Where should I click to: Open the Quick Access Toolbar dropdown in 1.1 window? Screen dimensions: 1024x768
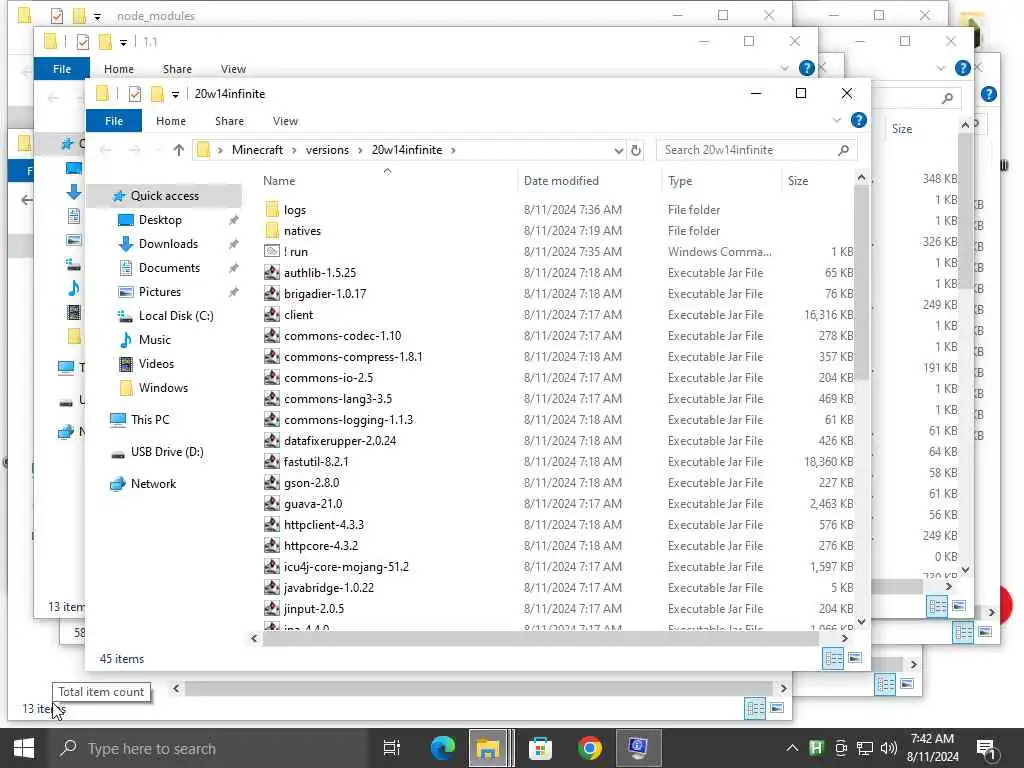[123, 42]
